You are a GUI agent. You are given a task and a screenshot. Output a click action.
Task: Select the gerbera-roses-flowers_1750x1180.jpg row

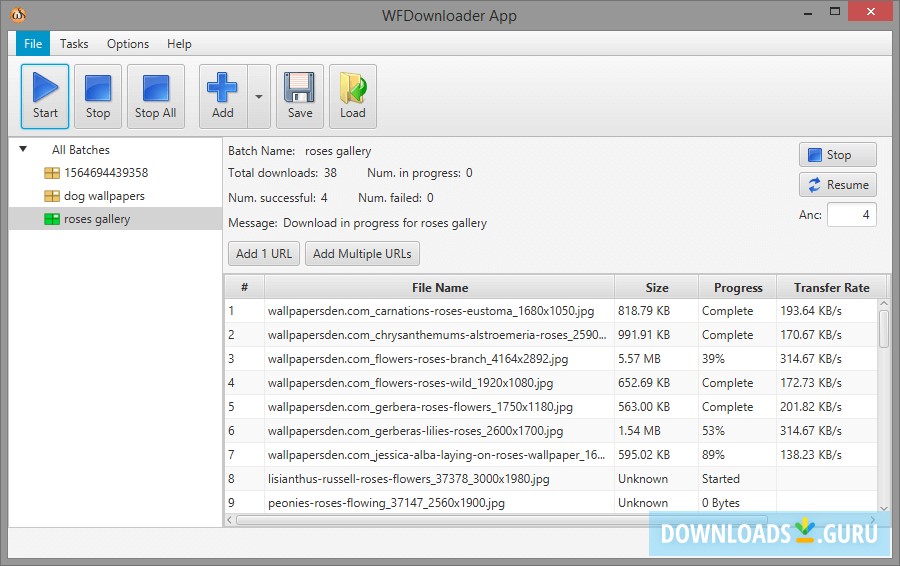pos(551,407)
